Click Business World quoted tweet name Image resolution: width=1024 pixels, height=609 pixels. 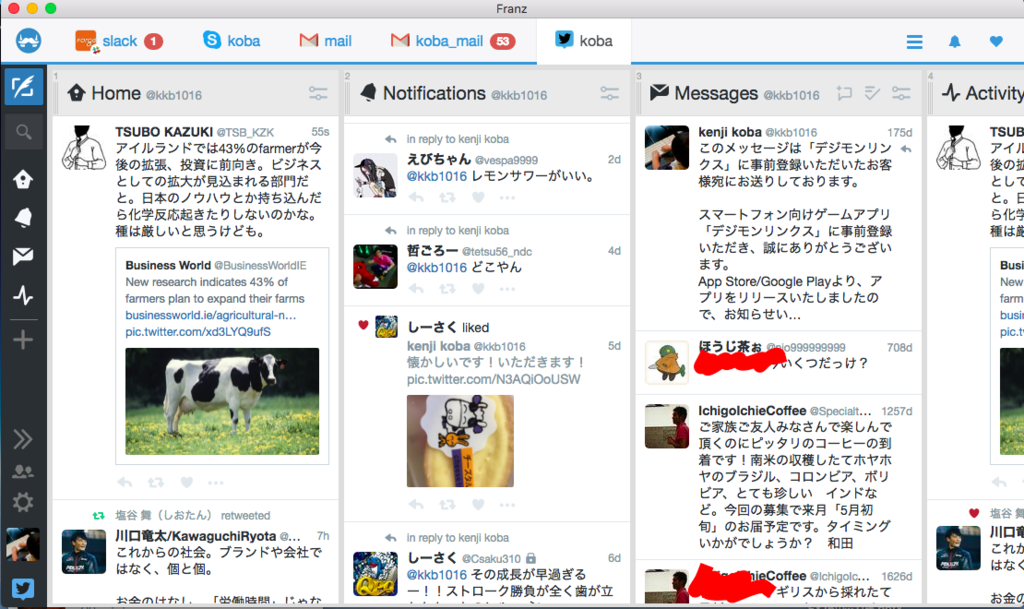tap(168, 265)
